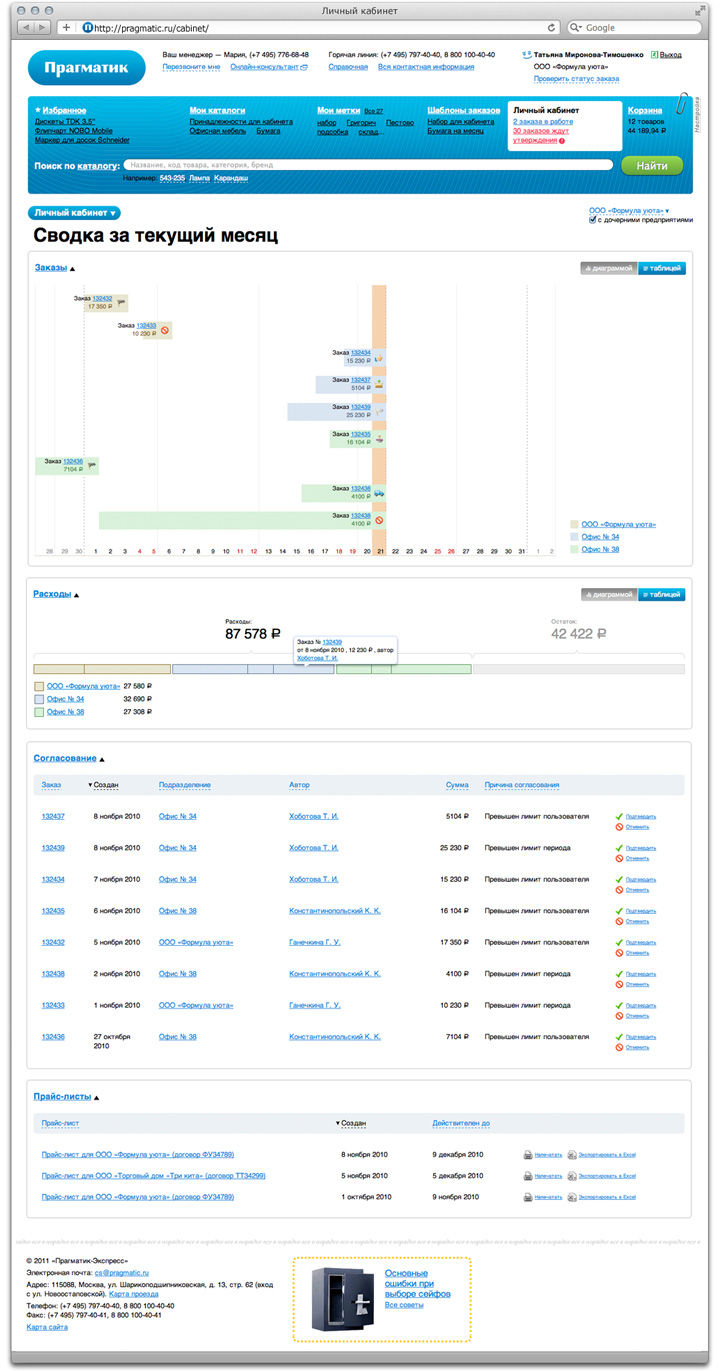This screenshot has width=720, height=1371.
Task: Open the 'Мои каталоги' menu item
Action: [x=217, y=110]
